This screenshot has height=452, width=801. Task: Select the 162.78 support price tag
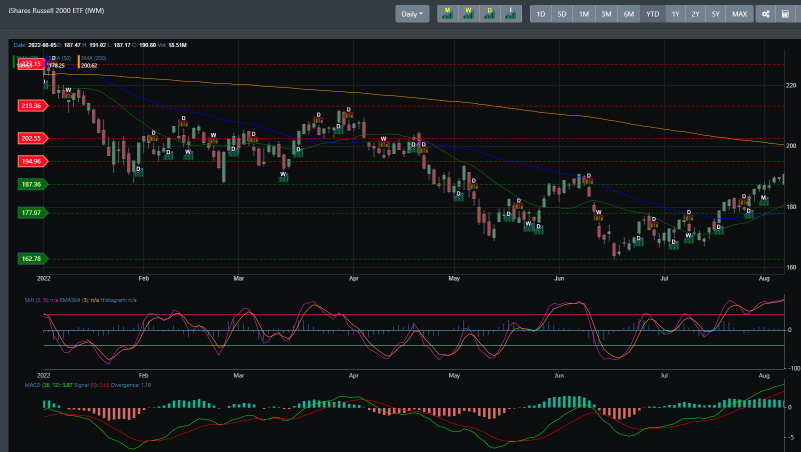pyautogui.click(x=32, y=259)
